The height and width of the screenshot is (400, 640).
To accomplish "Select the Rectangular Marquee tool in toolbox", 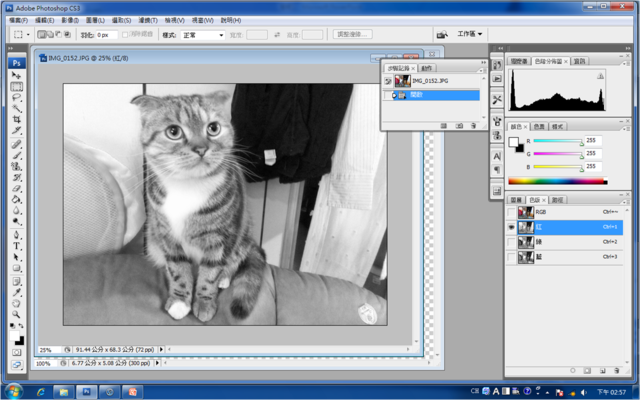I will point(16,87).
